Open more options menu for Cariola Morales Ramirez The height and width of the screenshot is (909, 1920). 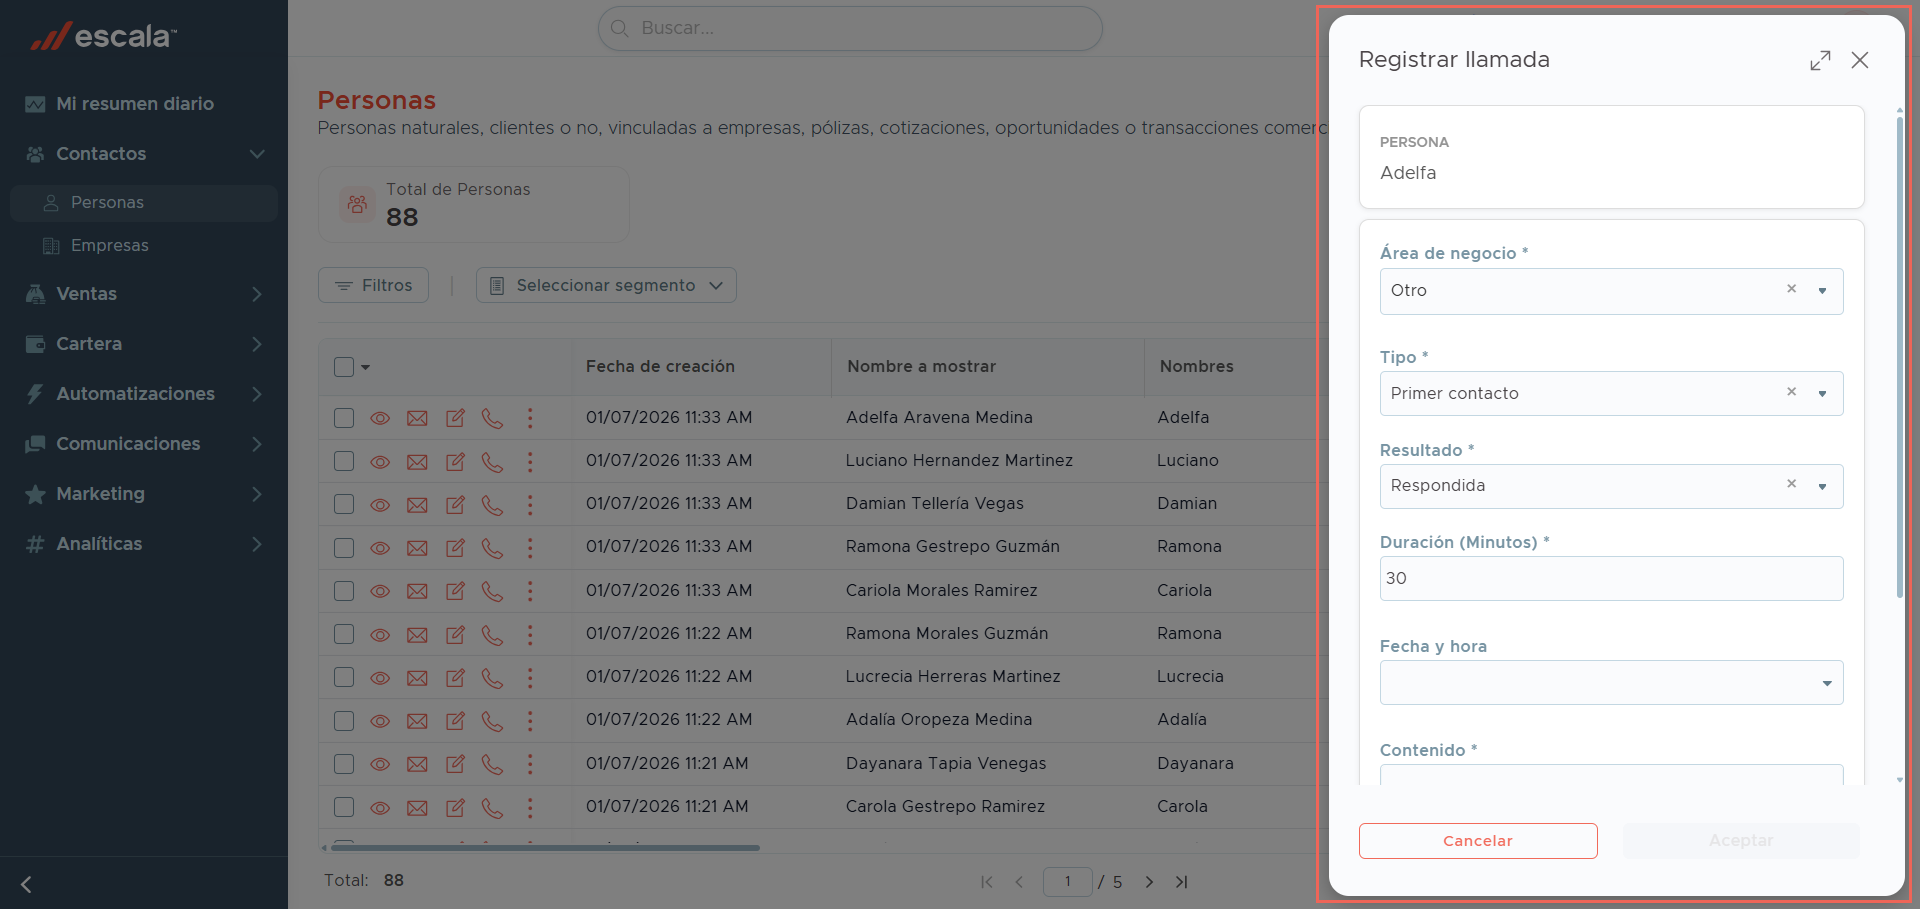530,591
